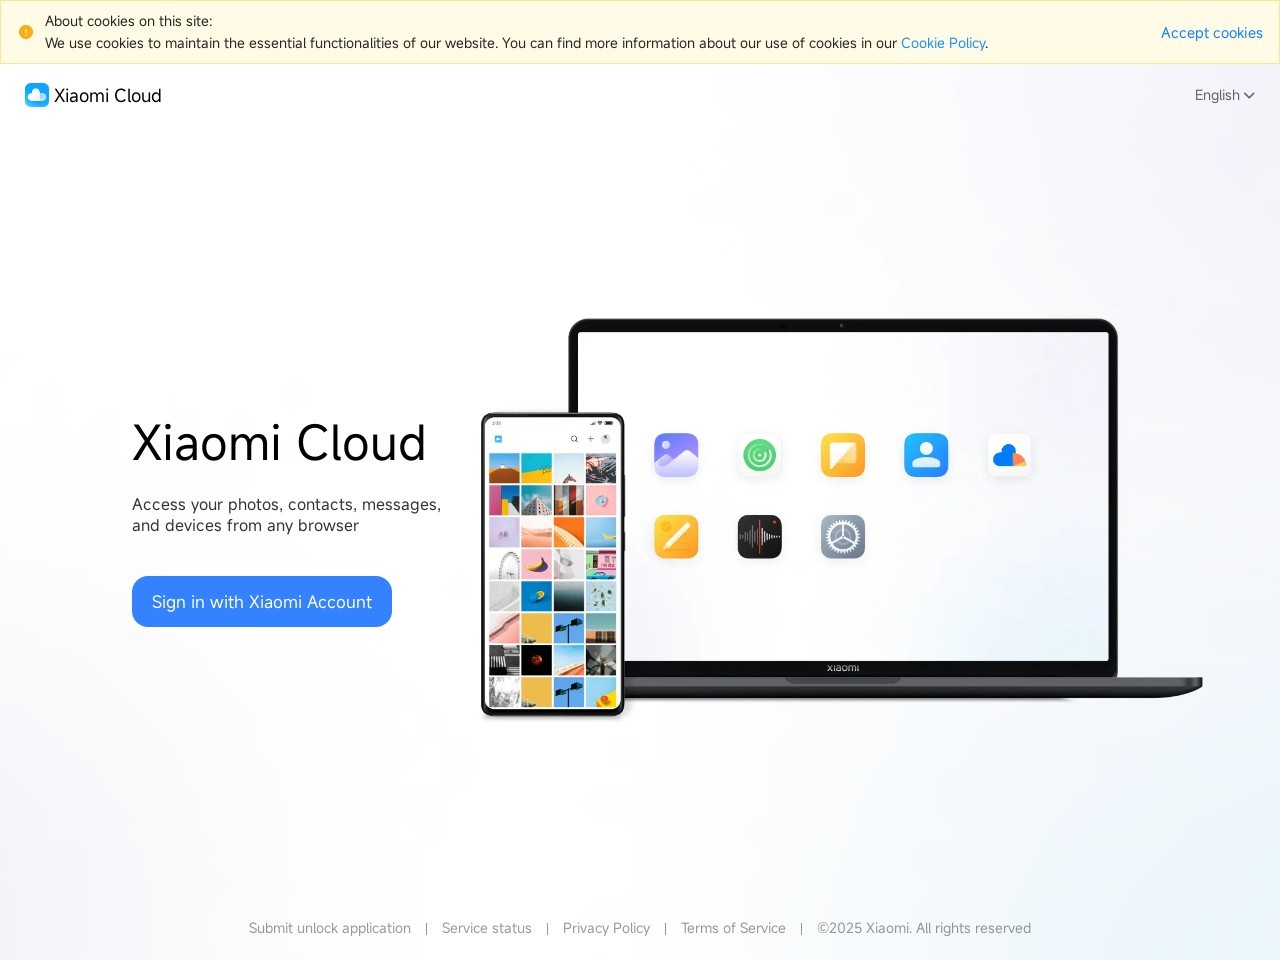This screenshot has width=1280, height=960.
Task: Click Sign in with Xiaomi Account
Action: (262, 602)
